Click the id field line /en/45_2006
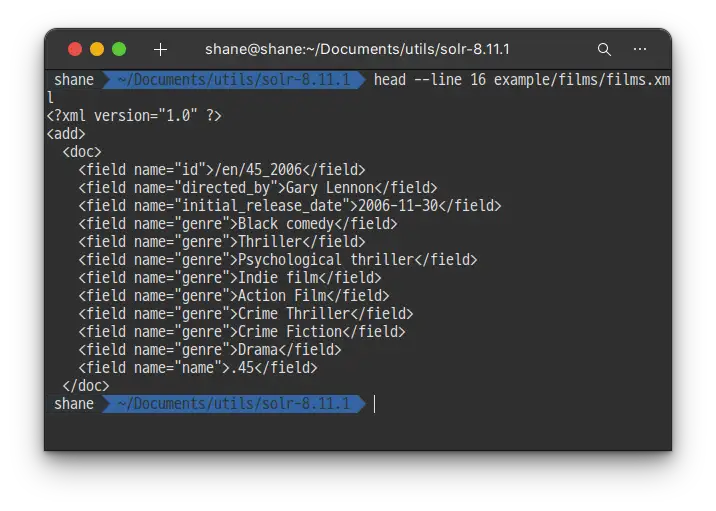This screenshot has width=716, height=511. click(x=222, y=170)
